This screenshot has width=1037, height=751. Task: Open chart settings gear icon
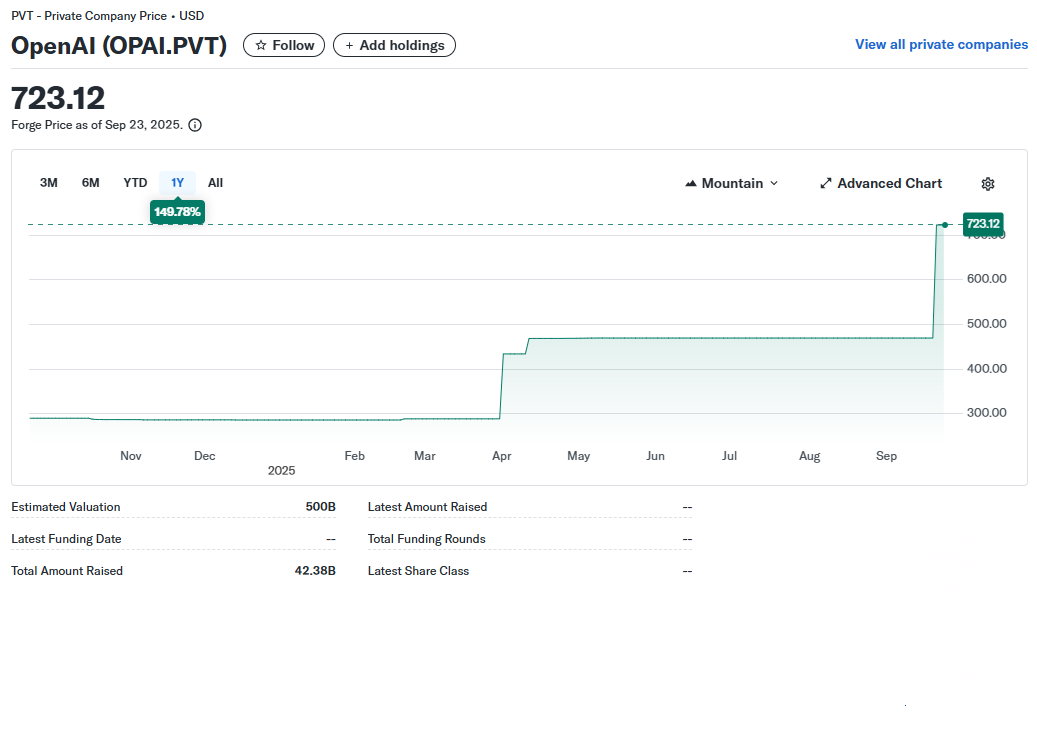[x=988, y=184]
